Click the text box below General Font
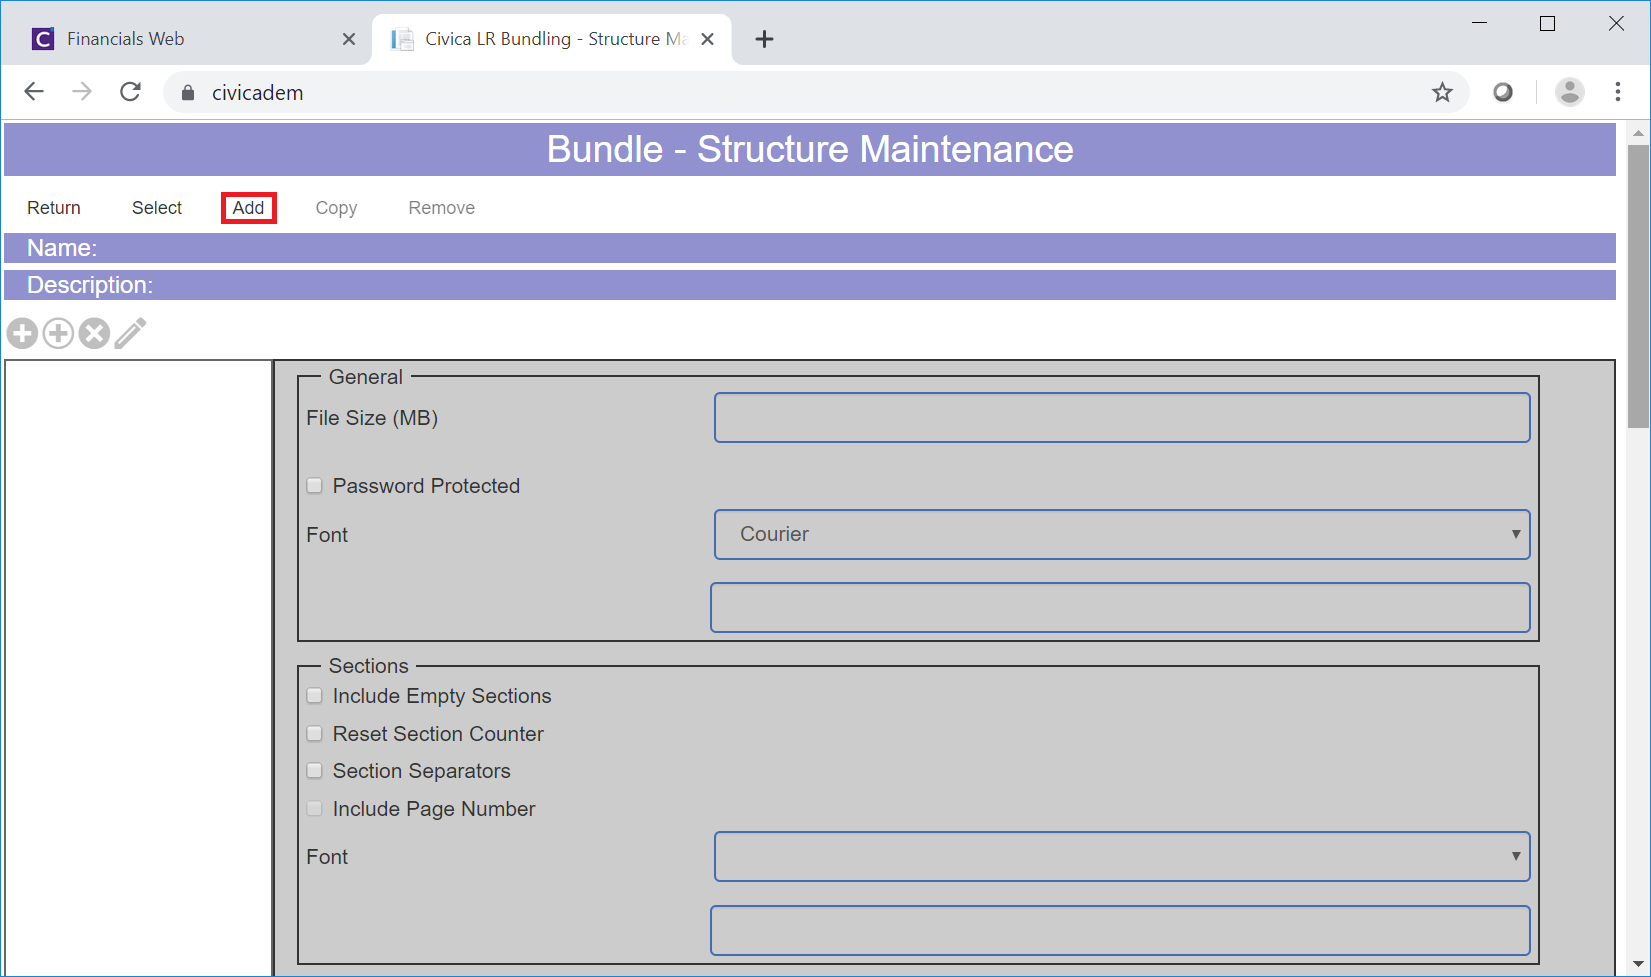This screenshot has height=977, width=1651. (1120, 607)
